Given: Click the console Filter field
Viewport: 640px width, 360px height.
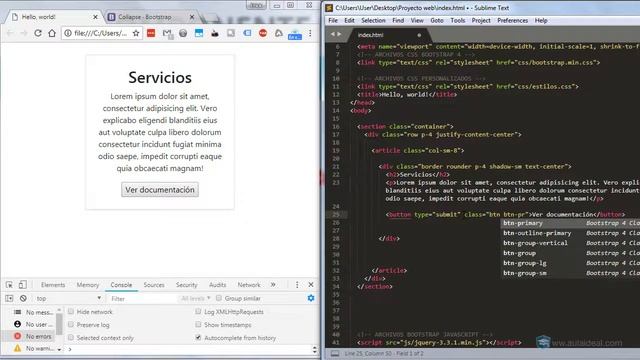Looking at the screenshot, I should pos(143,299).
